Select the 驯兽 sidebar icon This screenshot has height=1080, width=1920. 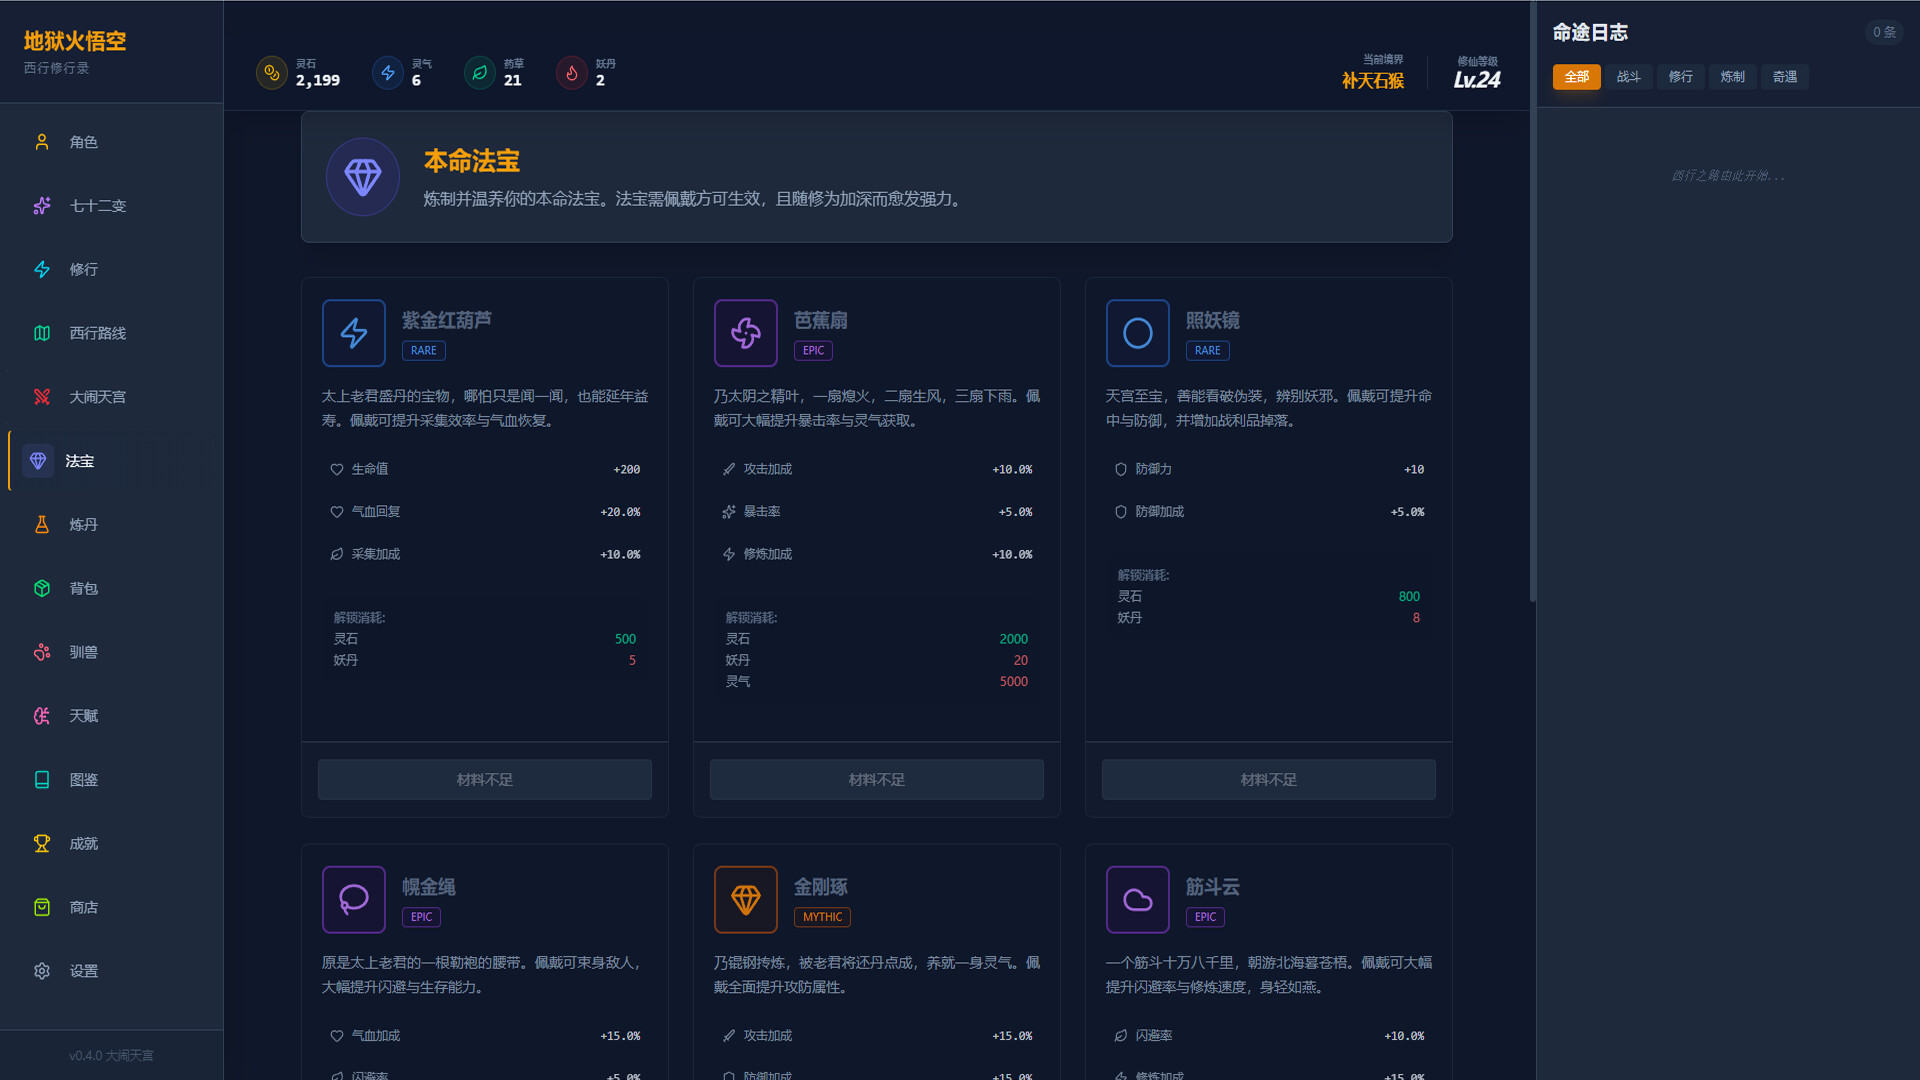(41, 652)
